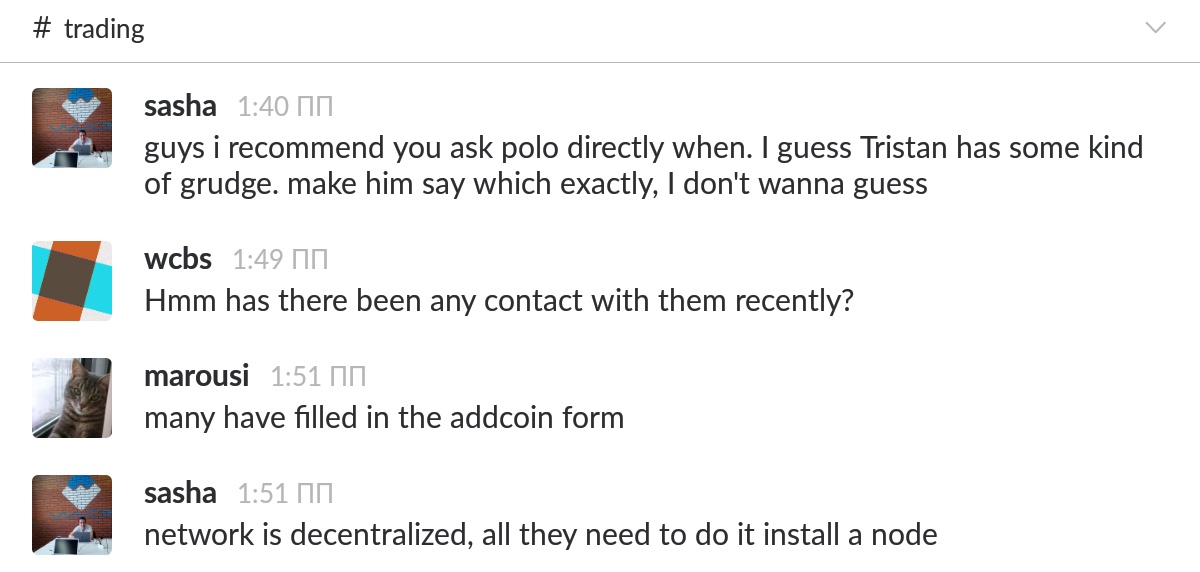The image size is (1200, 572).
Task: Click the 1:49 timestamp on wcbs's message
Action: coord(280,260)
